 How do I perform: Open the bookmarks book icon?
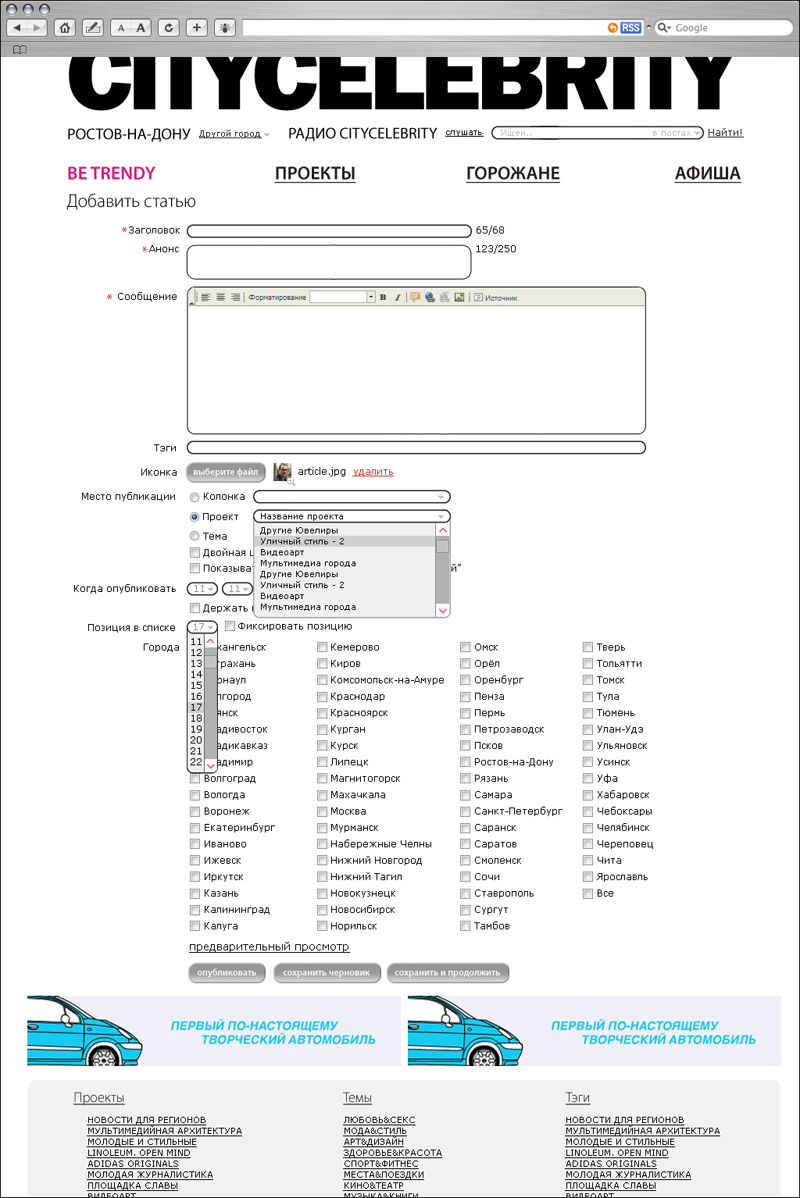click(x=20, y=50)
